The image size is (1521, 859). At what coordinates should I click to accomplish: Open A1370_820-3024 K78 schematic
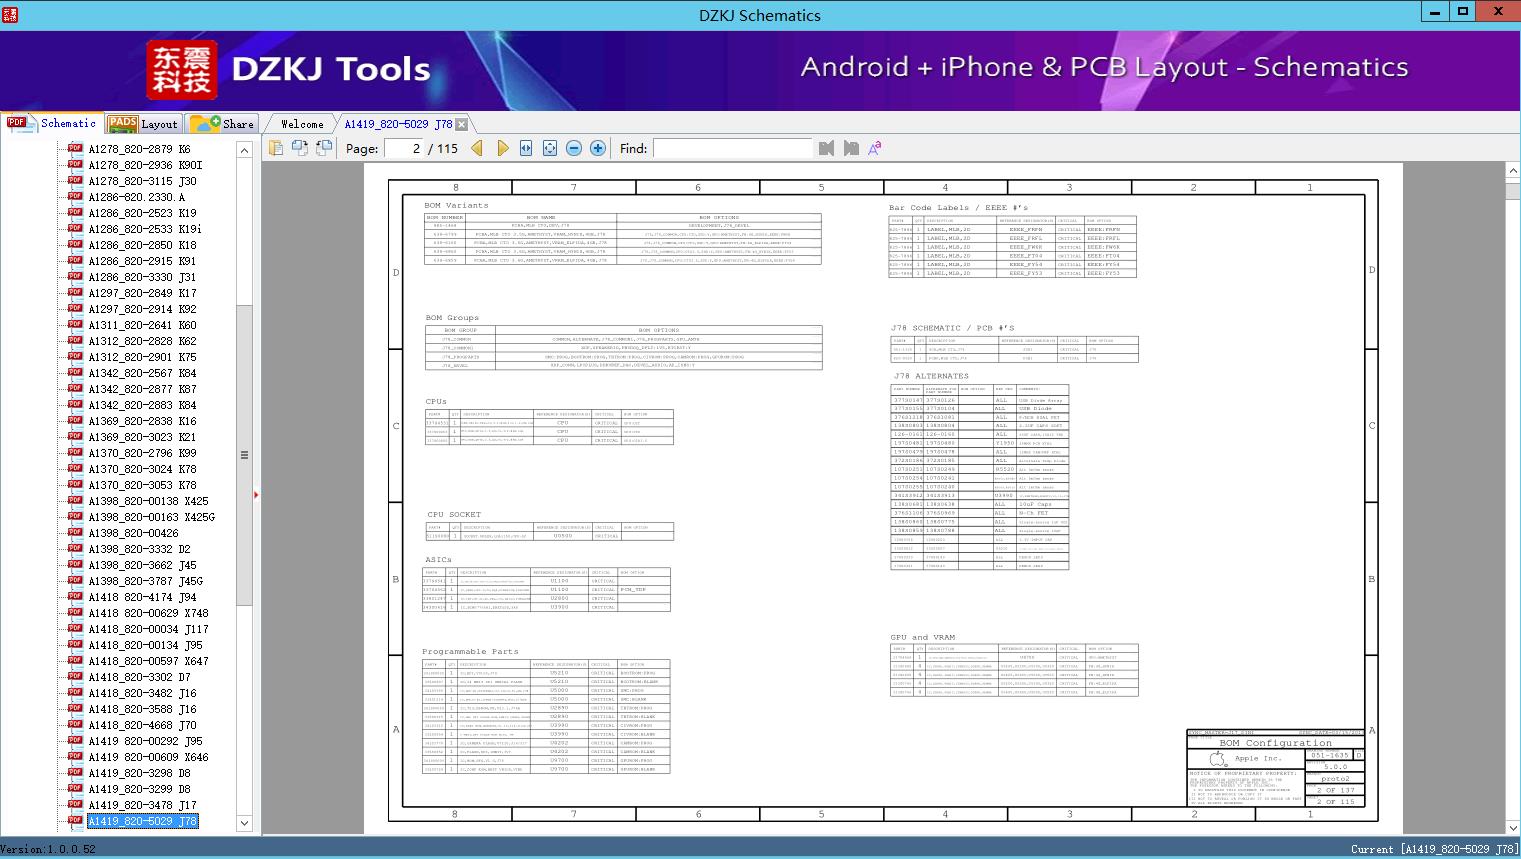(142, 469)
